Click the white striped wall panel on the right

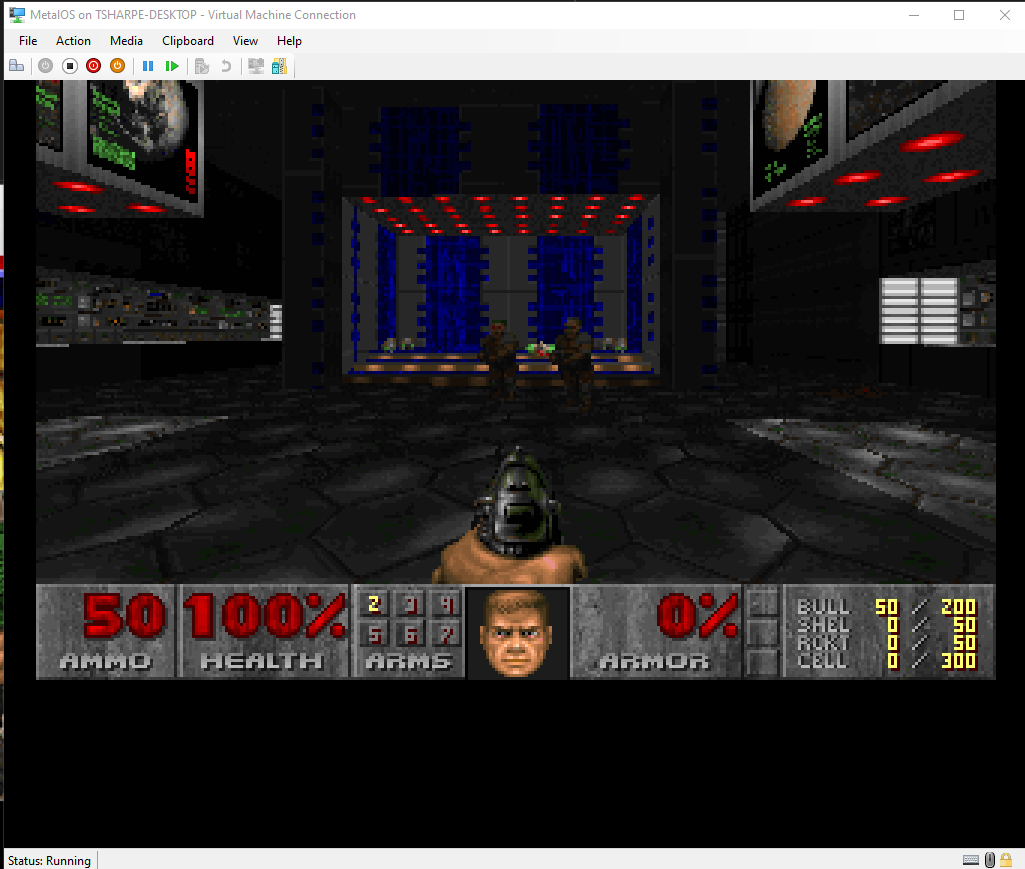919,311
